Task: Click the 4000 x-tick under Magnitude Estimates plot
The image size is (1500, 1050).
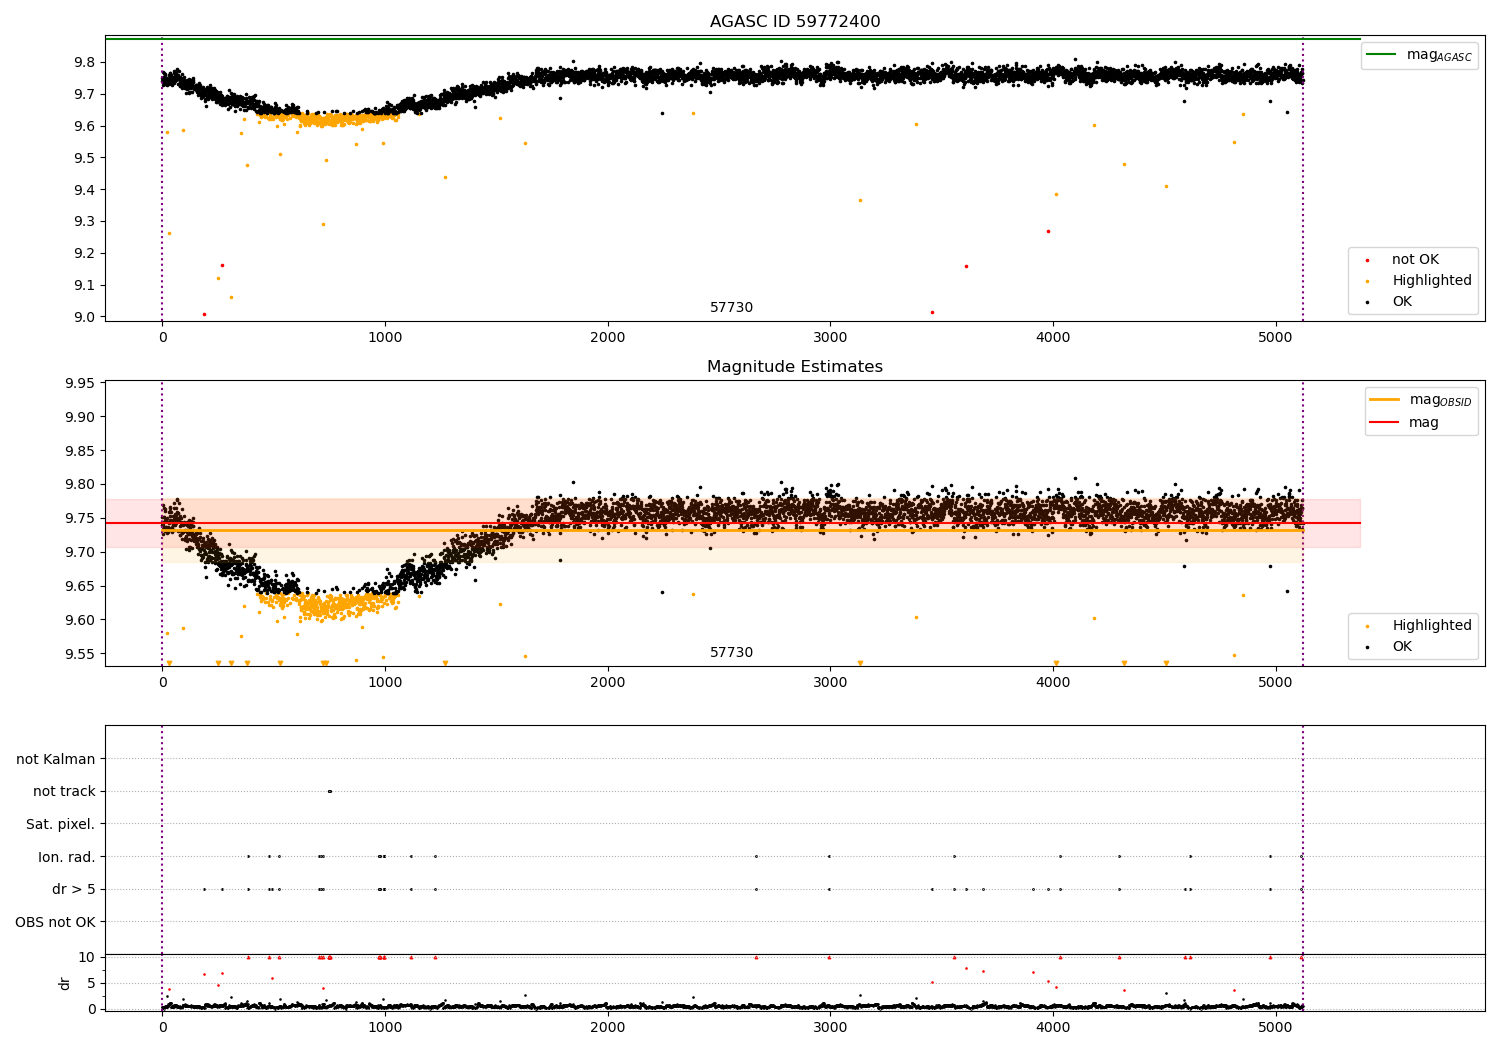Action: (x=1053, y=682)
